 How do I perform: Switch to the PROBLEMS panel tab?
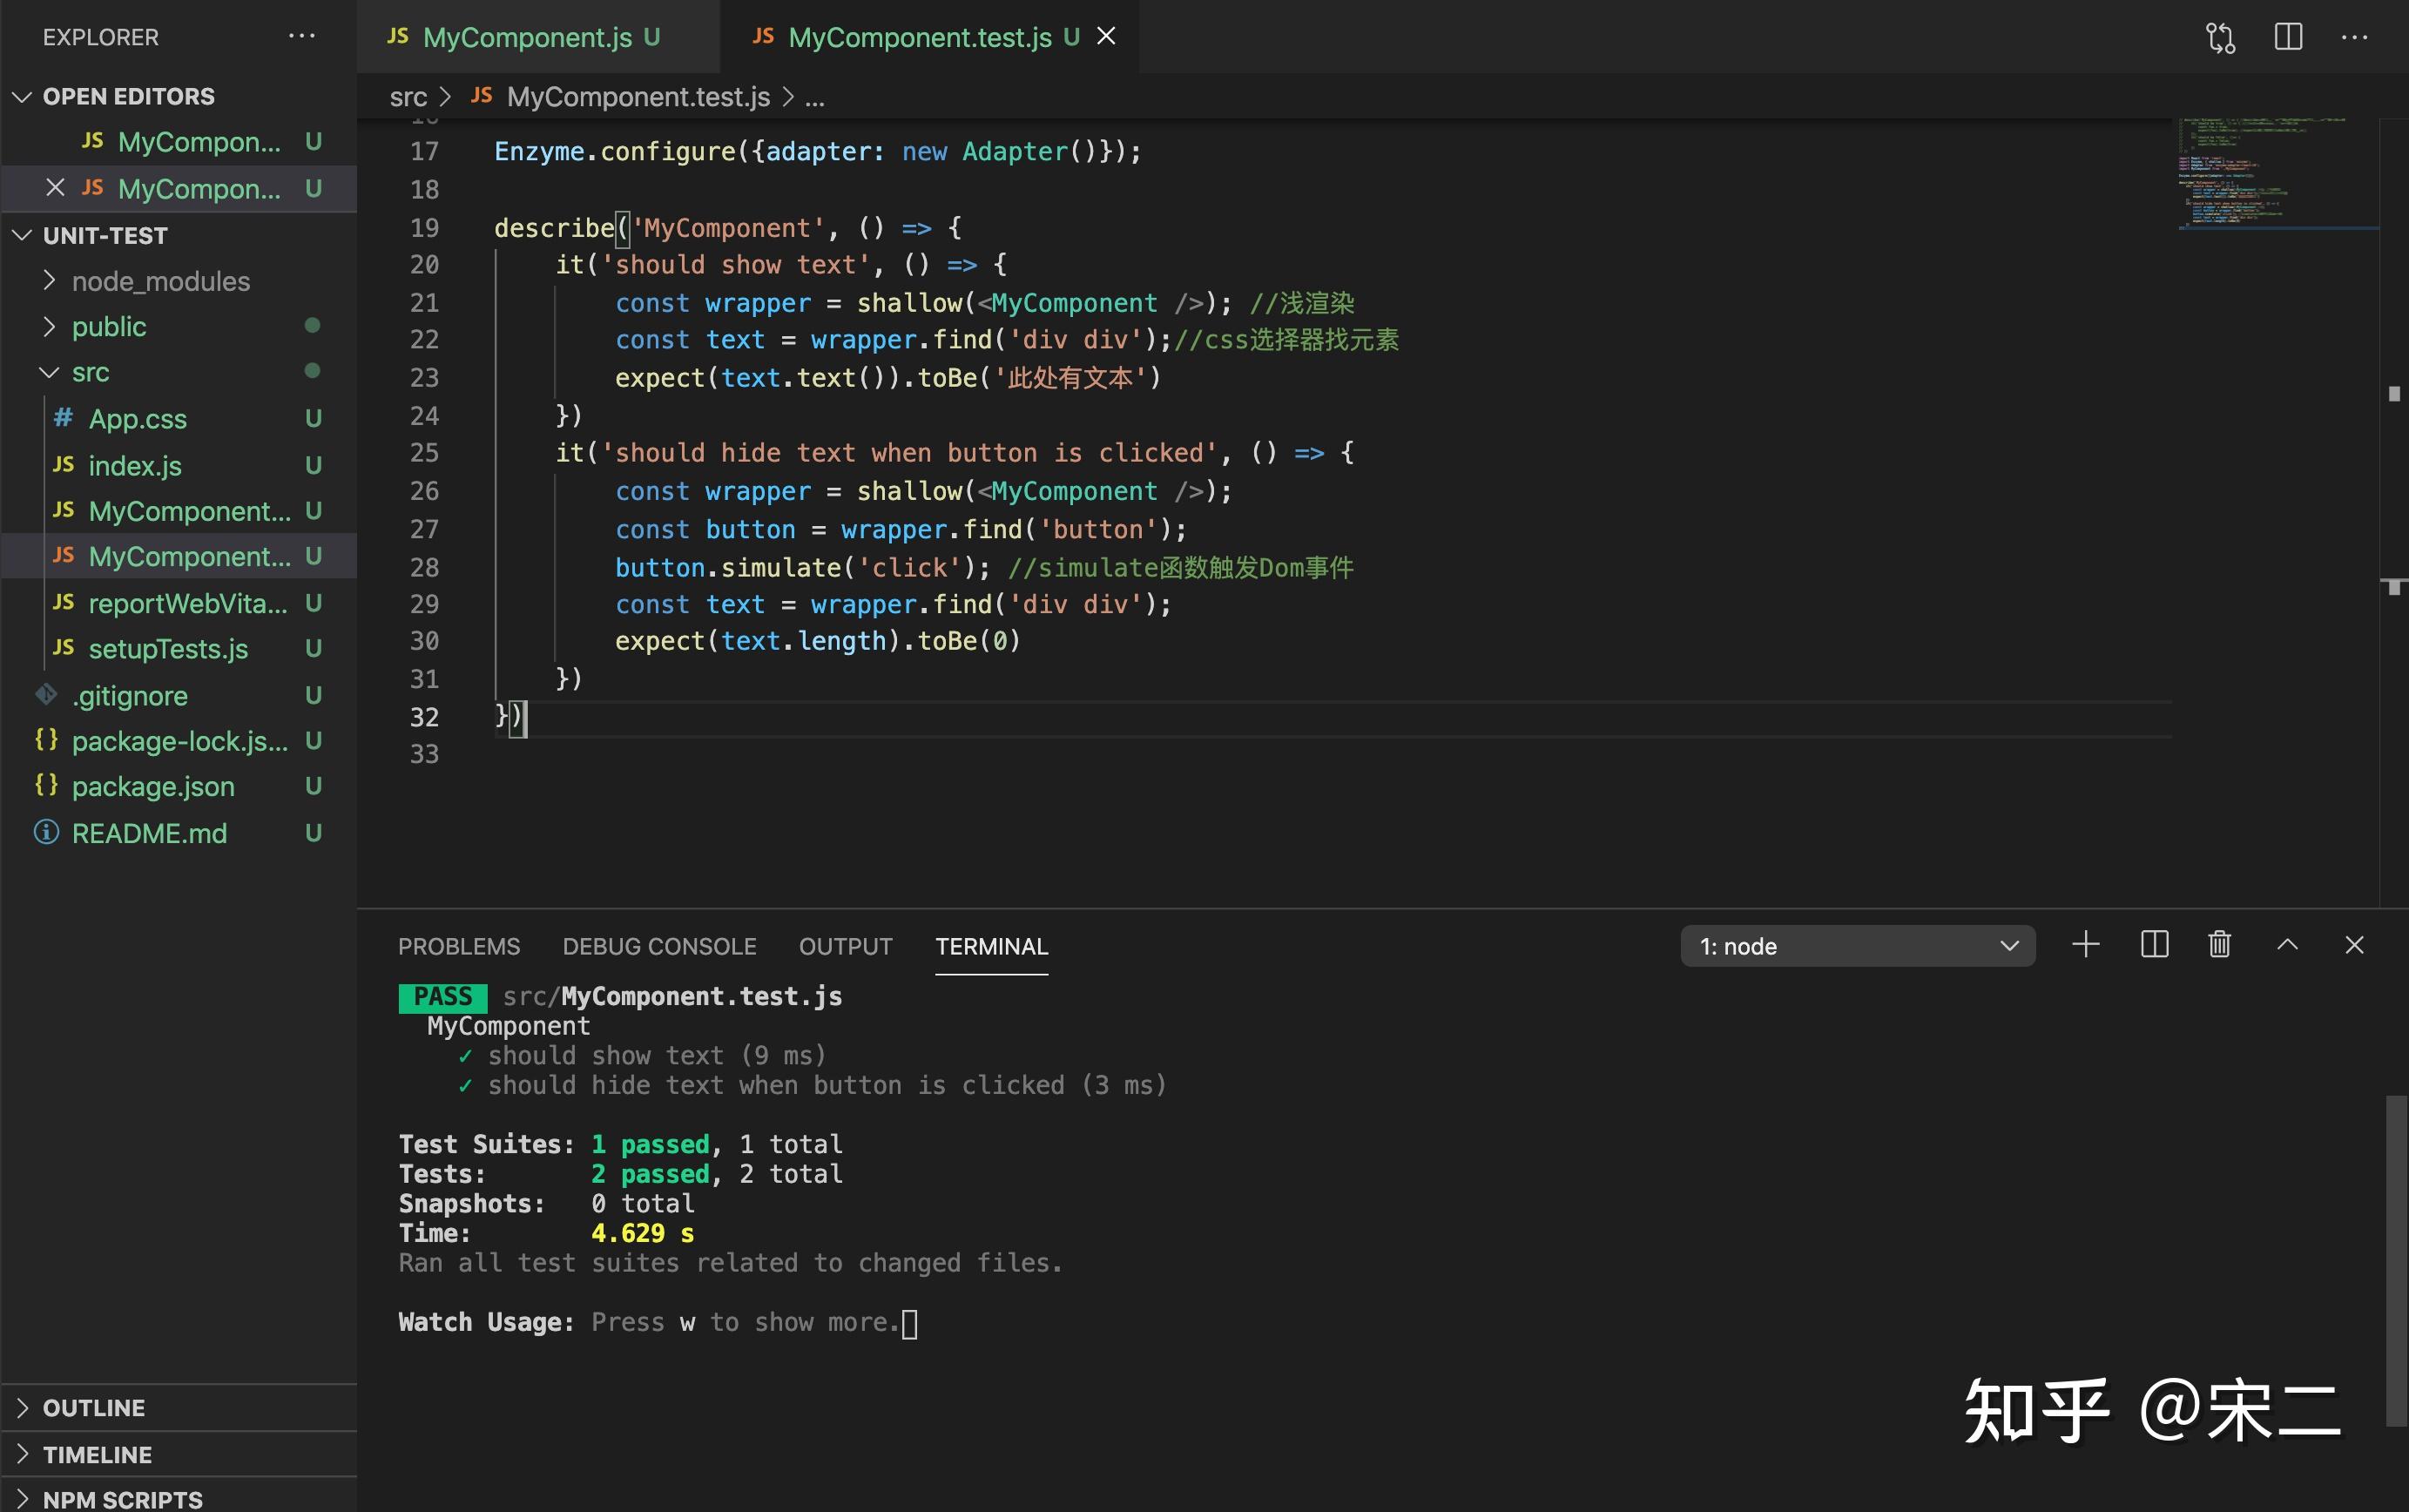pyautogui.click(x=459, y=946)
